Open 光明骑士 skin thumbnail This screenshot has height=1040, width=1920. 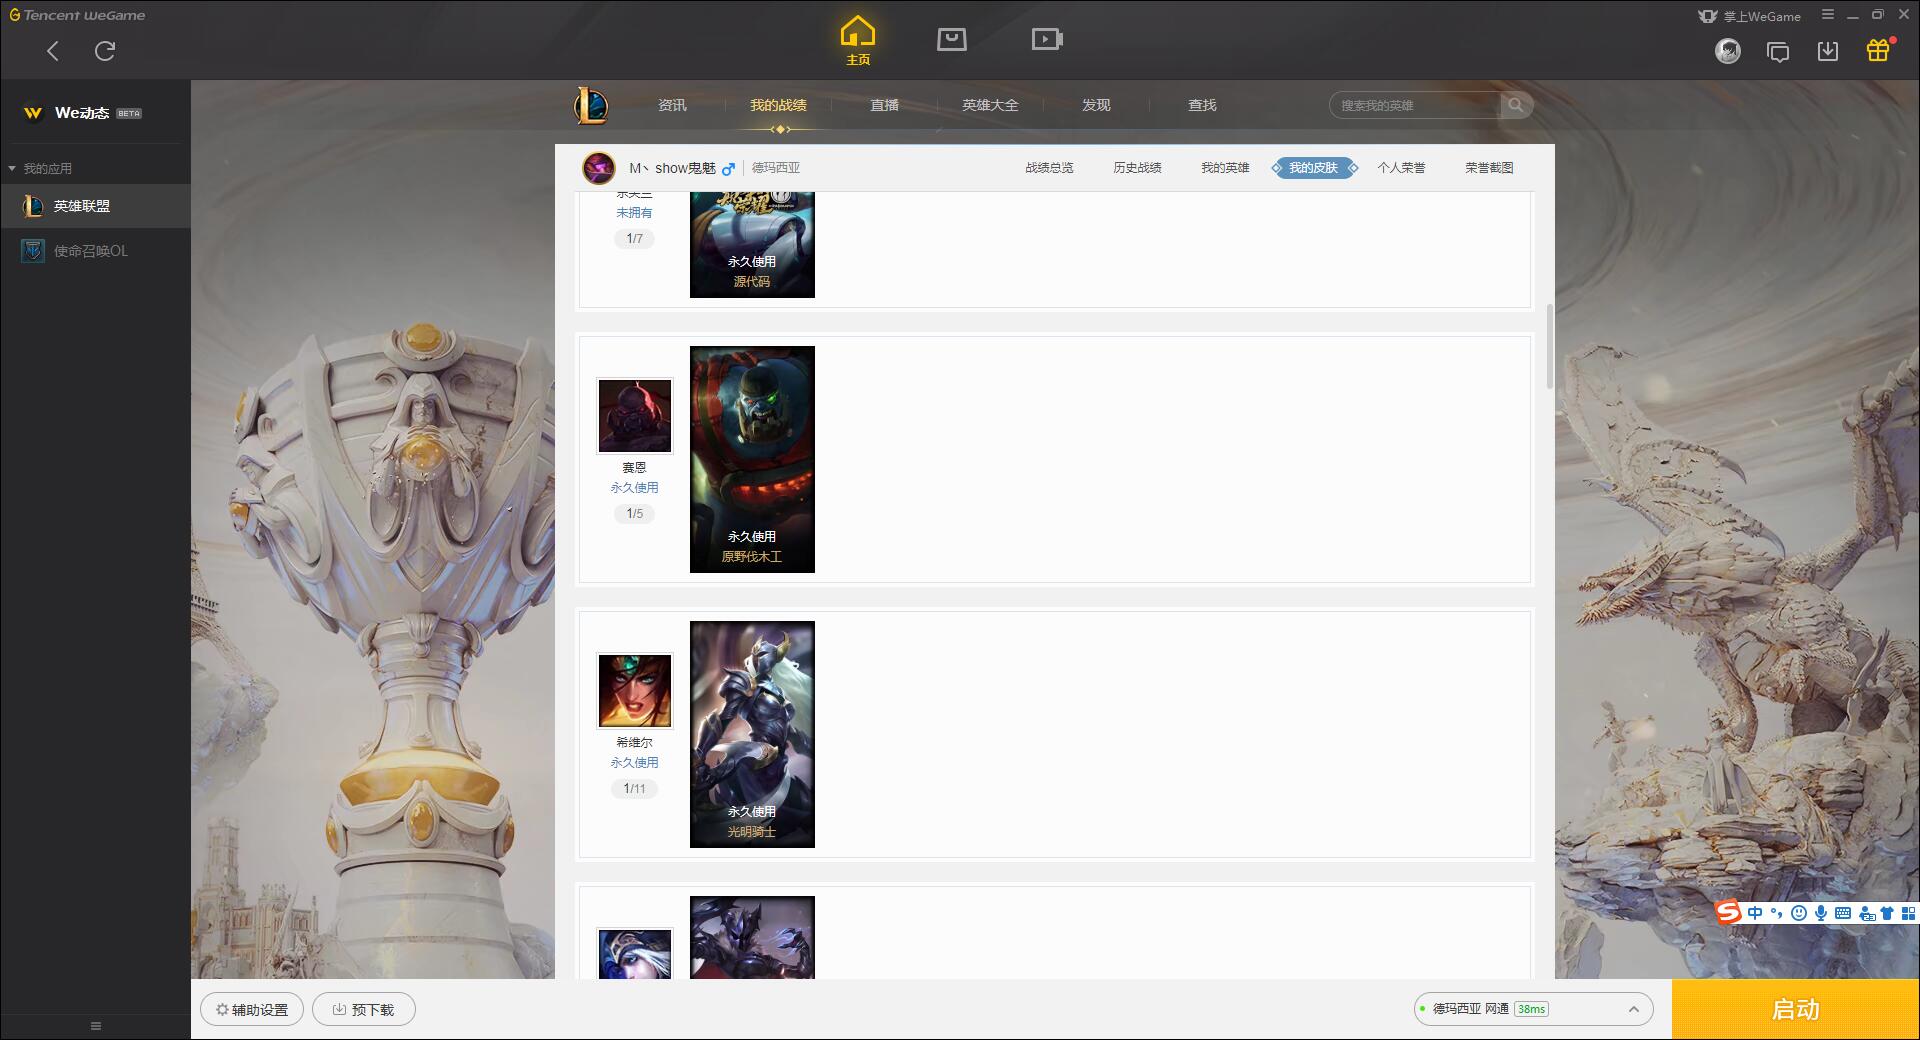[752, 734]
